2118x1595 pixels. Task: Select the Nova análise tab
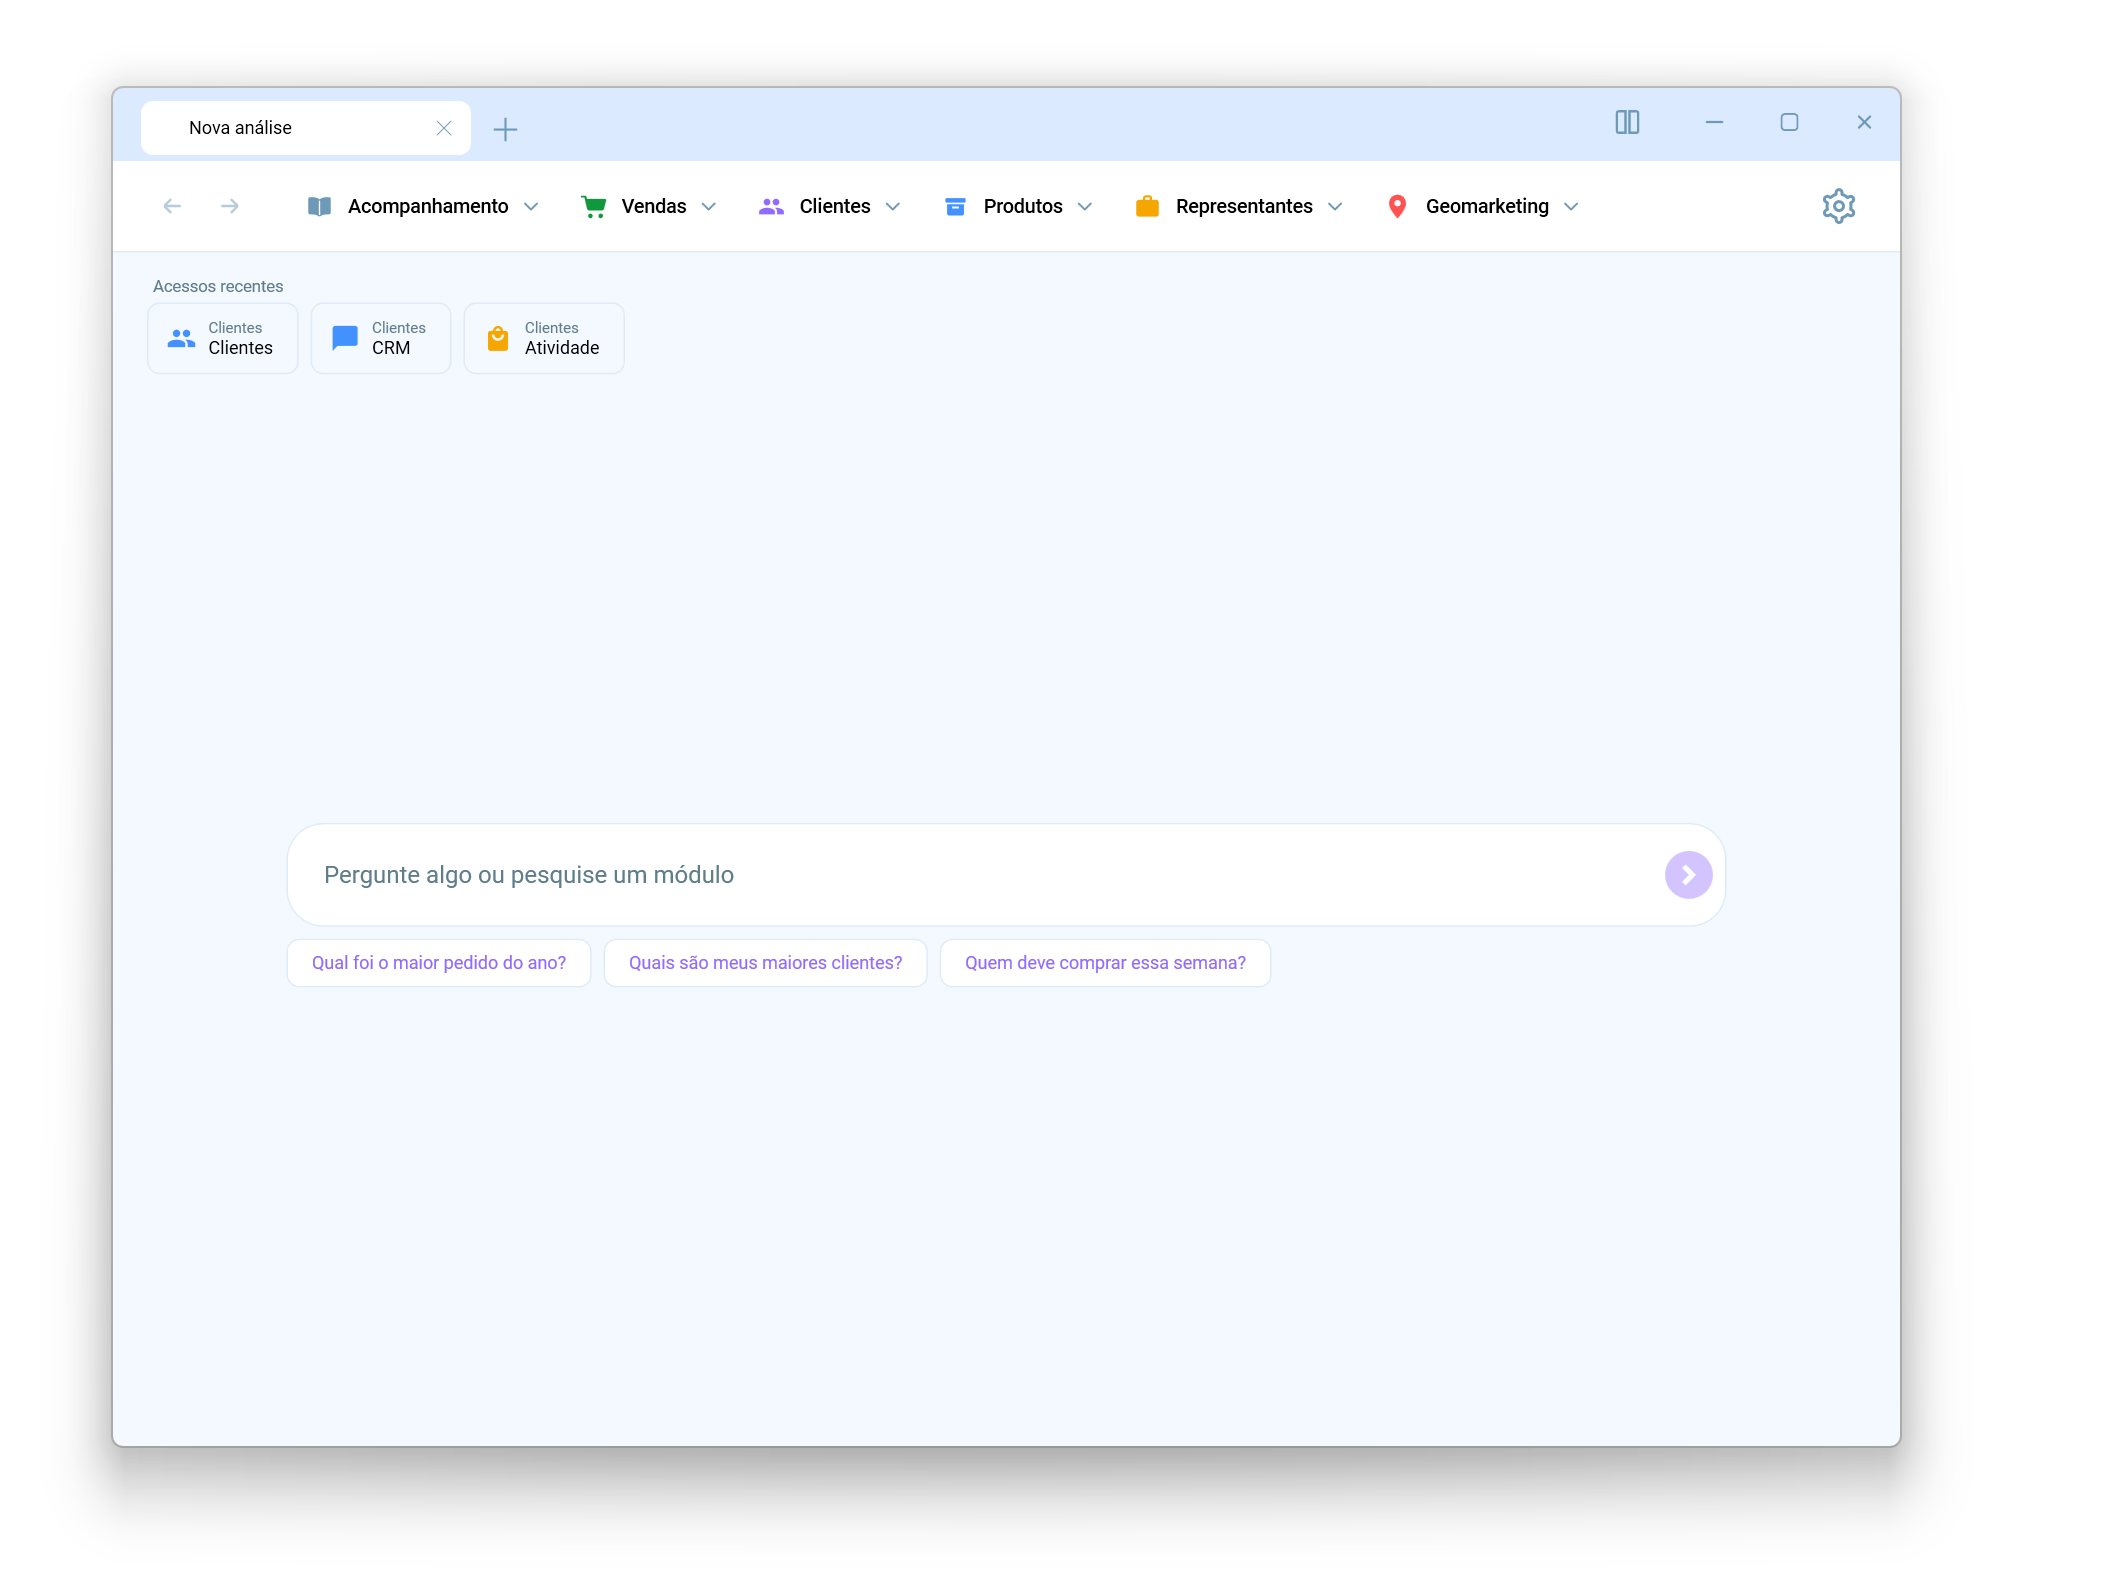(306, 128)
